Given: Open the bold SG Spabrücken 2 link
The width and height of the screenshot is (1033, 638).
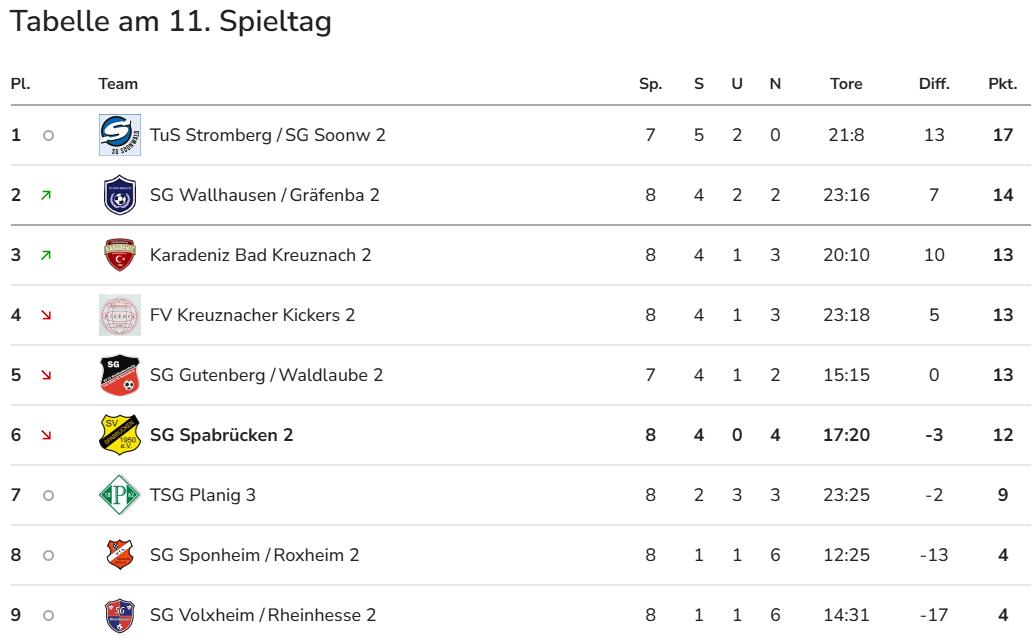Looking at the screenshot, I should 221,435.
